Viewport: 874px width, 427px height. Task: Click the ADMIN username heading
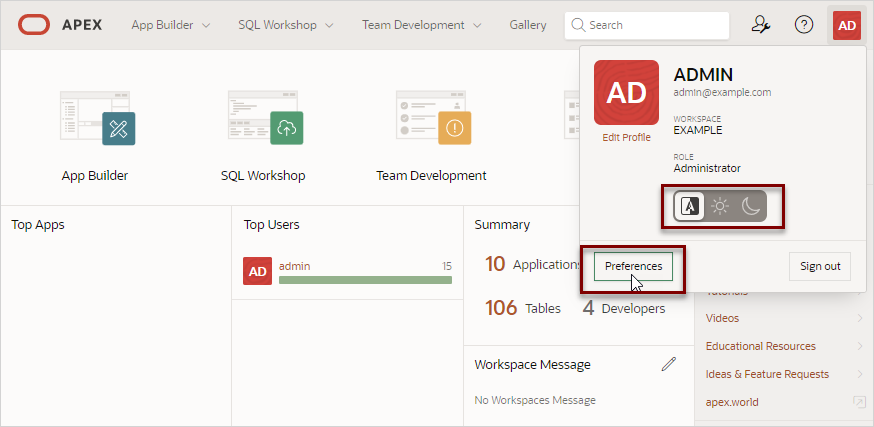(x=703, y=75)
